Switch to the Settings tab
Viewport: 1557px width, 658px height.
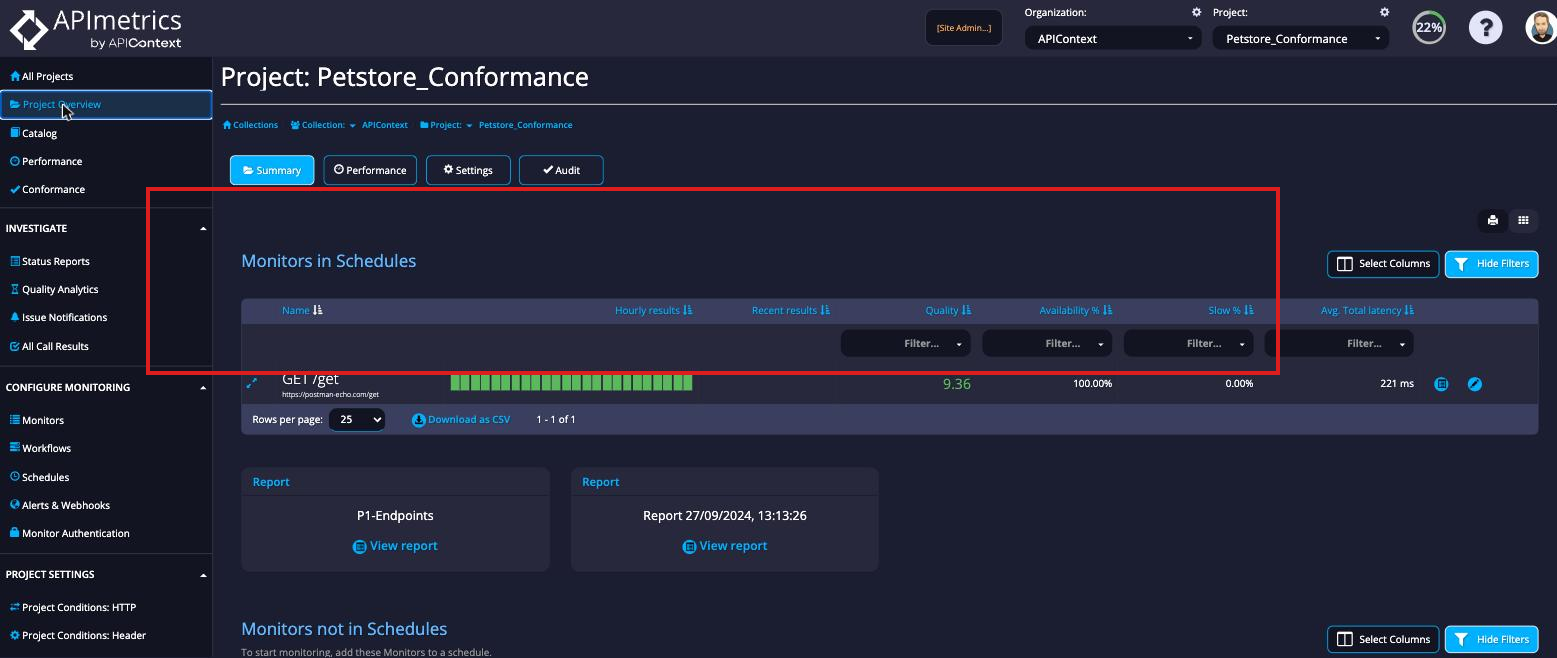pos(468,170)
